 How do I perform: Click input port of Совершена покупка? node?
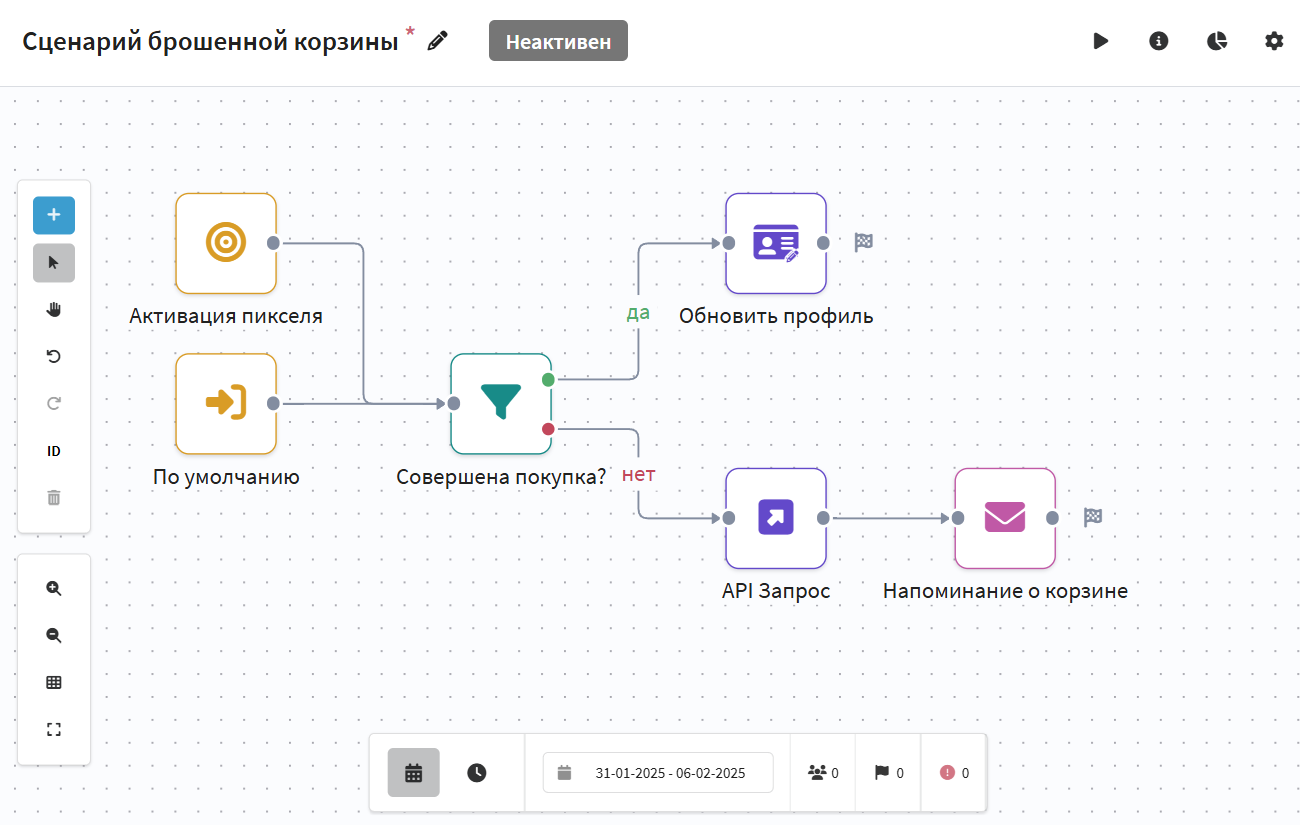tap(454, 403)
